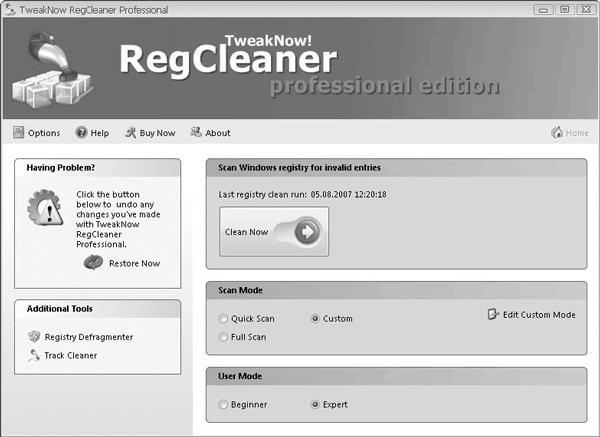Open Edit Custom Mode link
The height and width of the screenshot is (437, 600).
[x=539, y=315]
